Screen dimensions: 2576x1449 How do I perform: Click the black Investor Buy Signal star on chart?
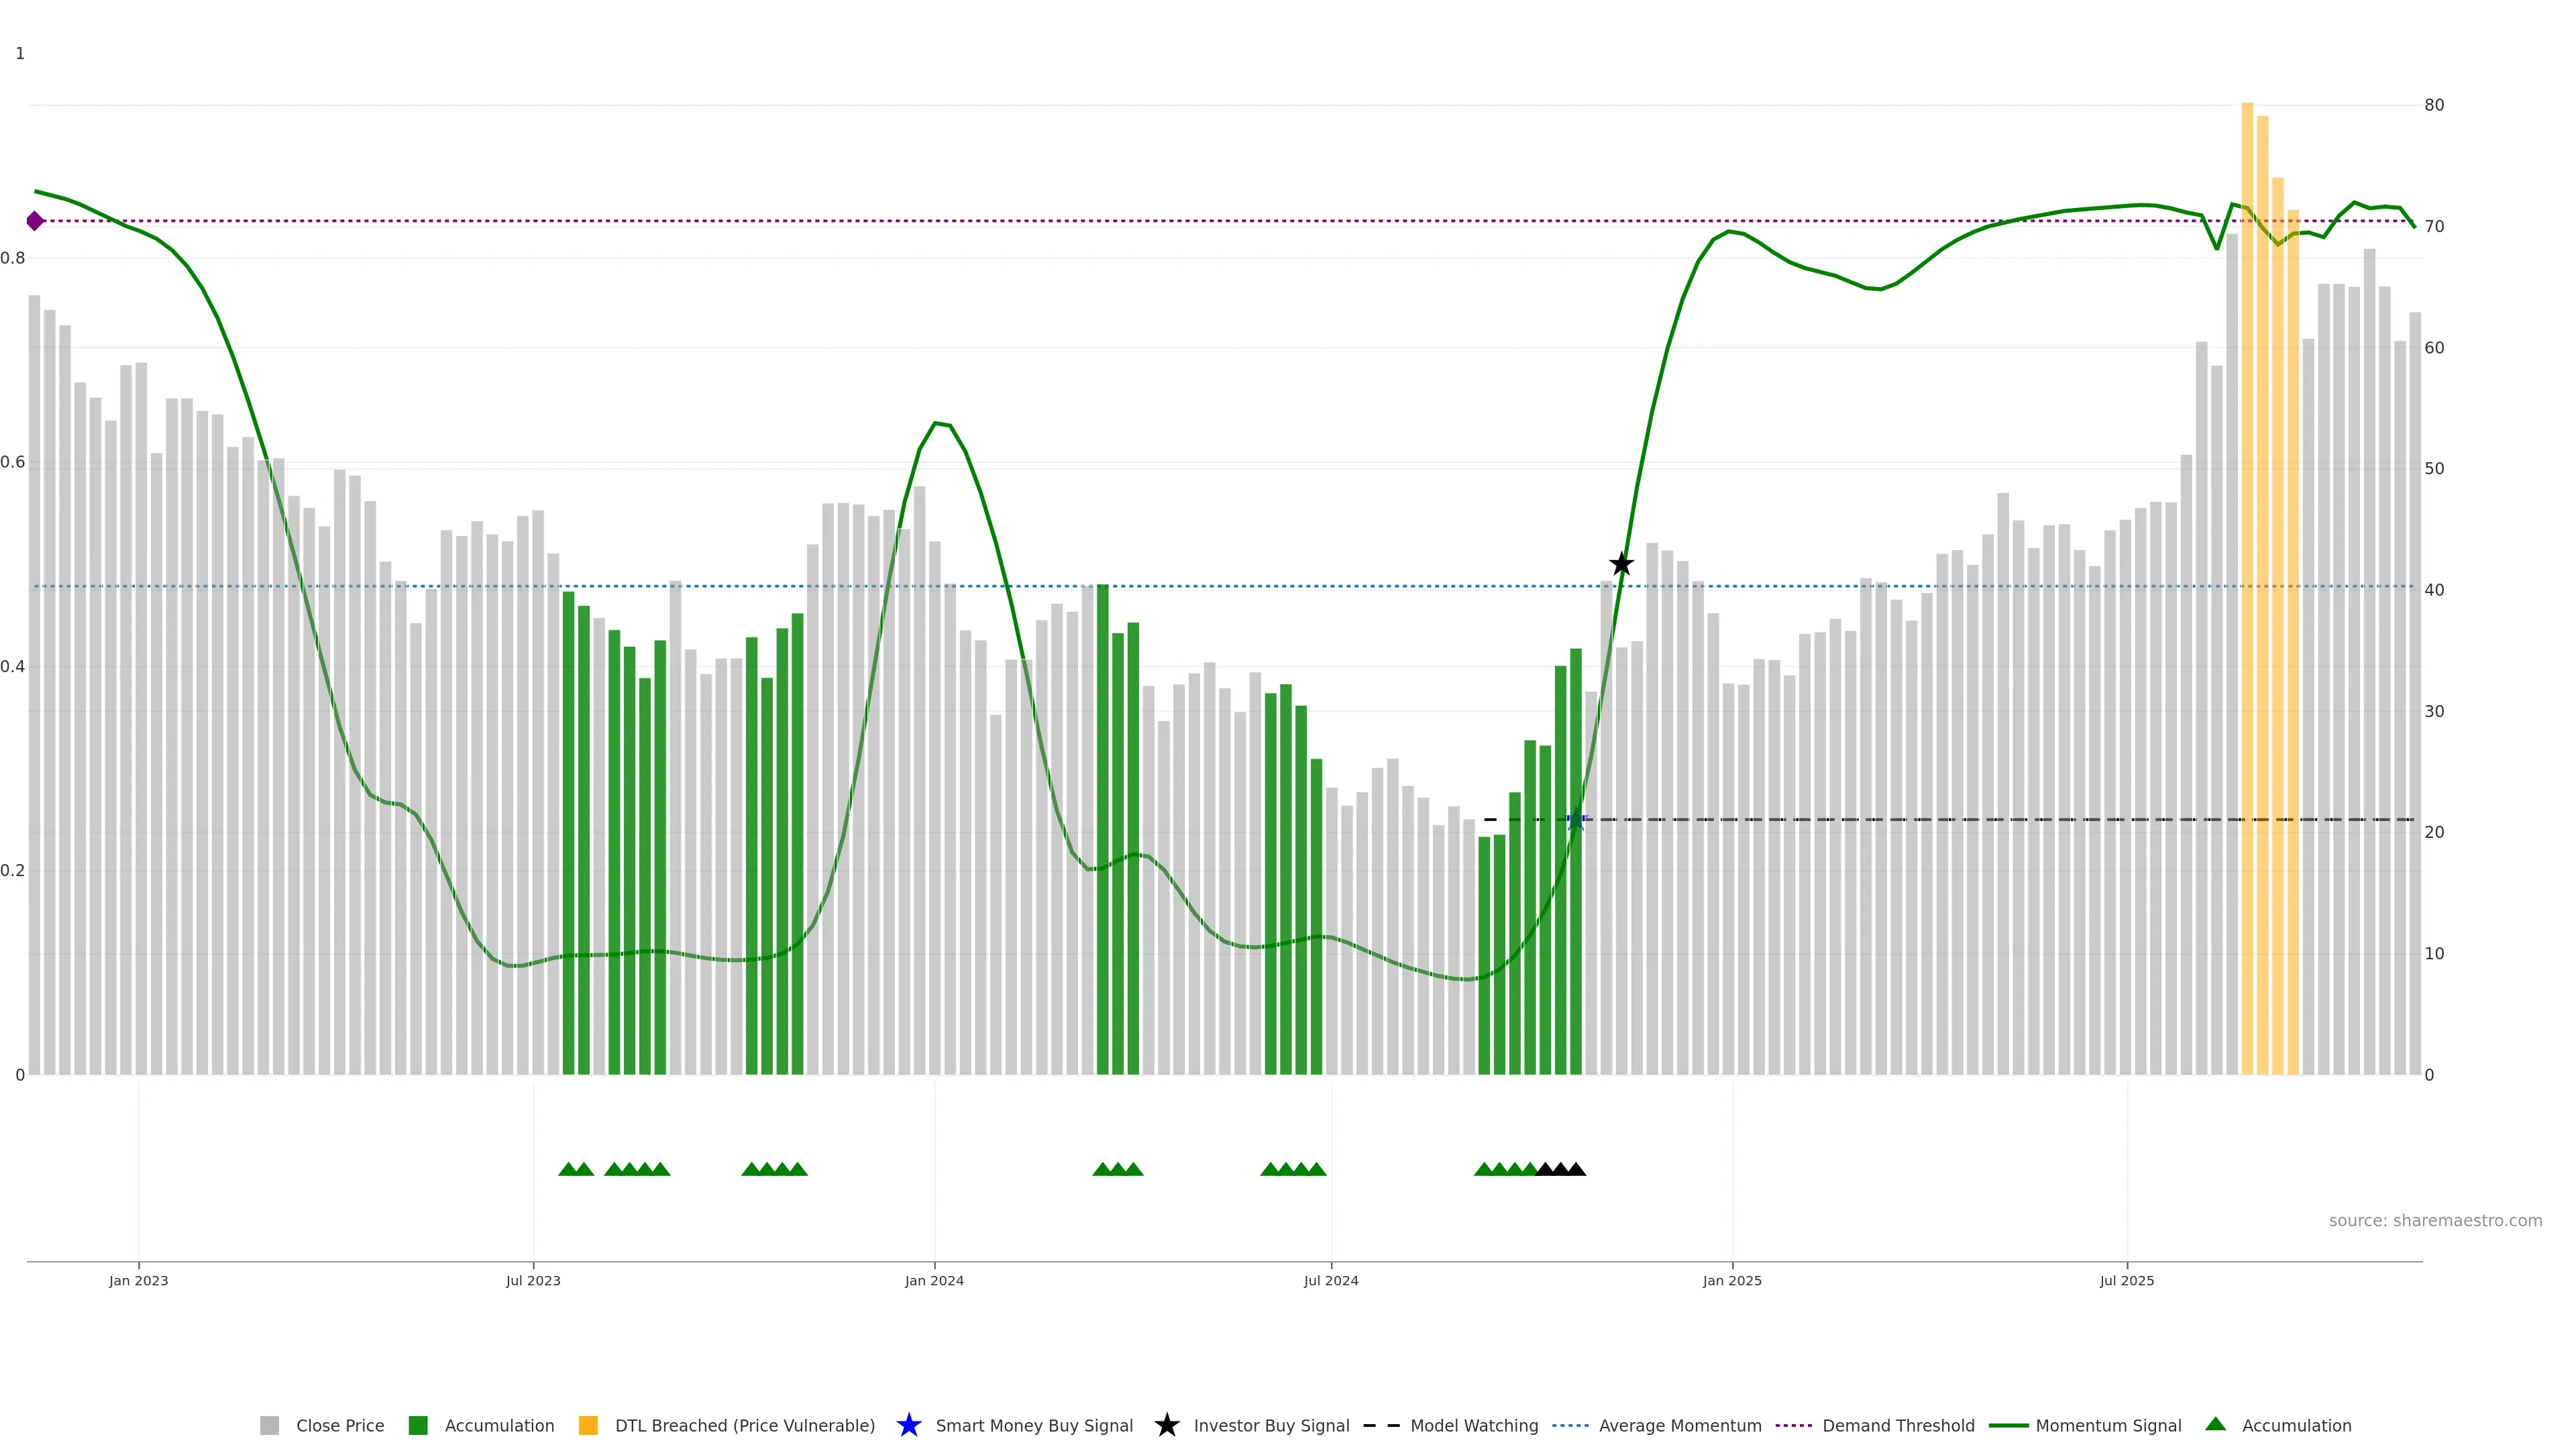[1621, 564]
